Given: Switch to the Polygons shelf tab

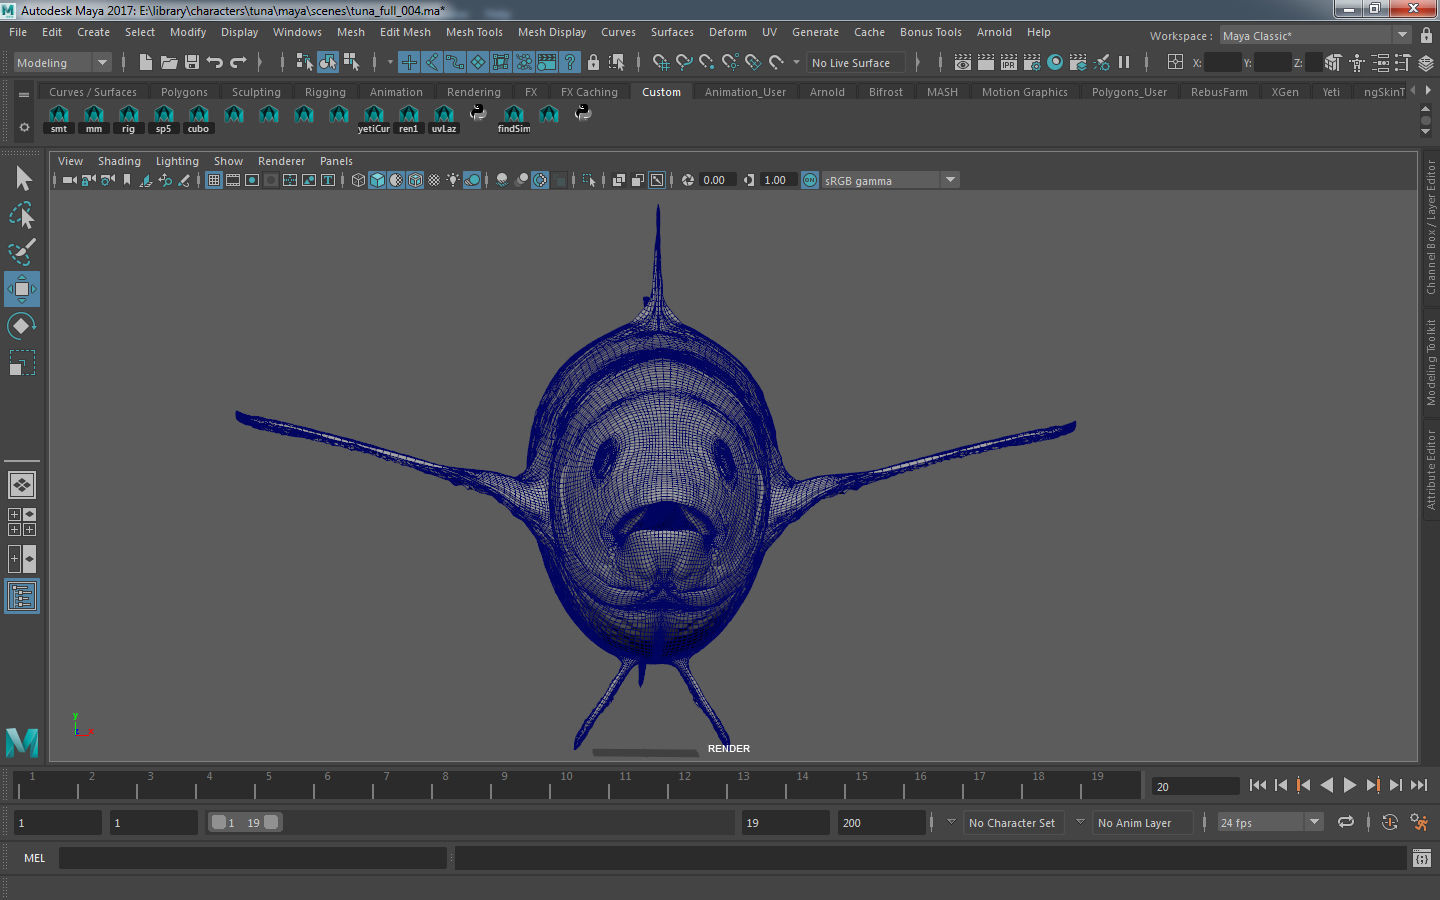Looking at the screenshot, I should (x=185, y=92).
